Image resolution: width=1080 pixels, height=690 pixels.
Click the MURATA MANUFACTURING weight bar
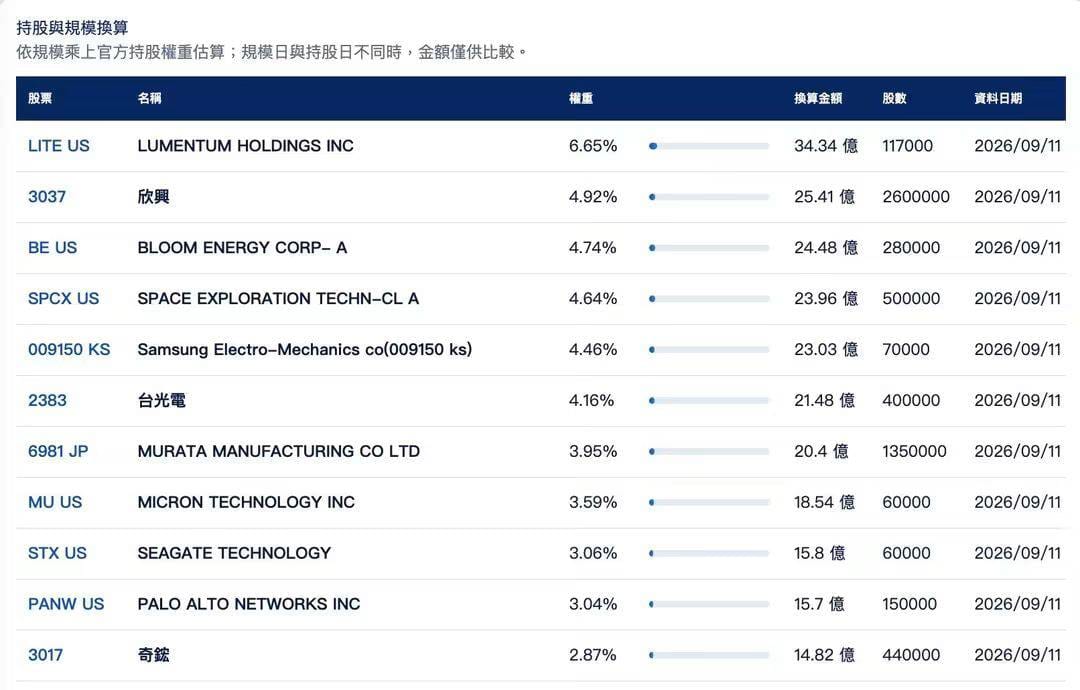click(x=709, y=452)
